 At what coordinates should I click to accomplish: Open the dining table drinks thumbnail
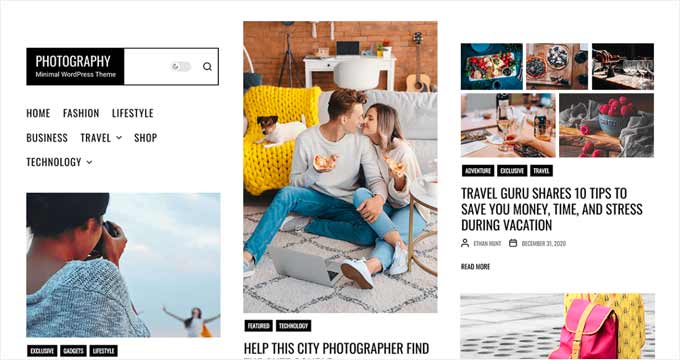tap(508, 125)
